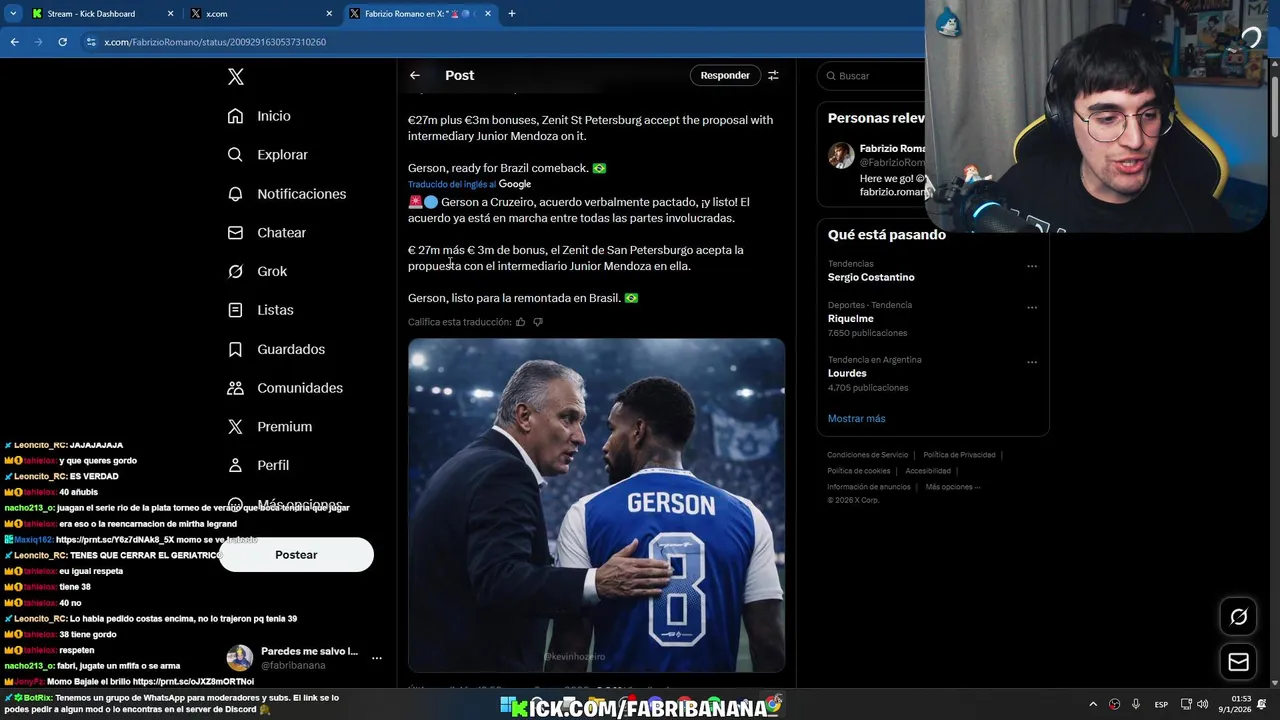This screenshot has height=720, width=1280.
Task: Open more options for Riquelme trend
Action: click(x=1032, y=308)
